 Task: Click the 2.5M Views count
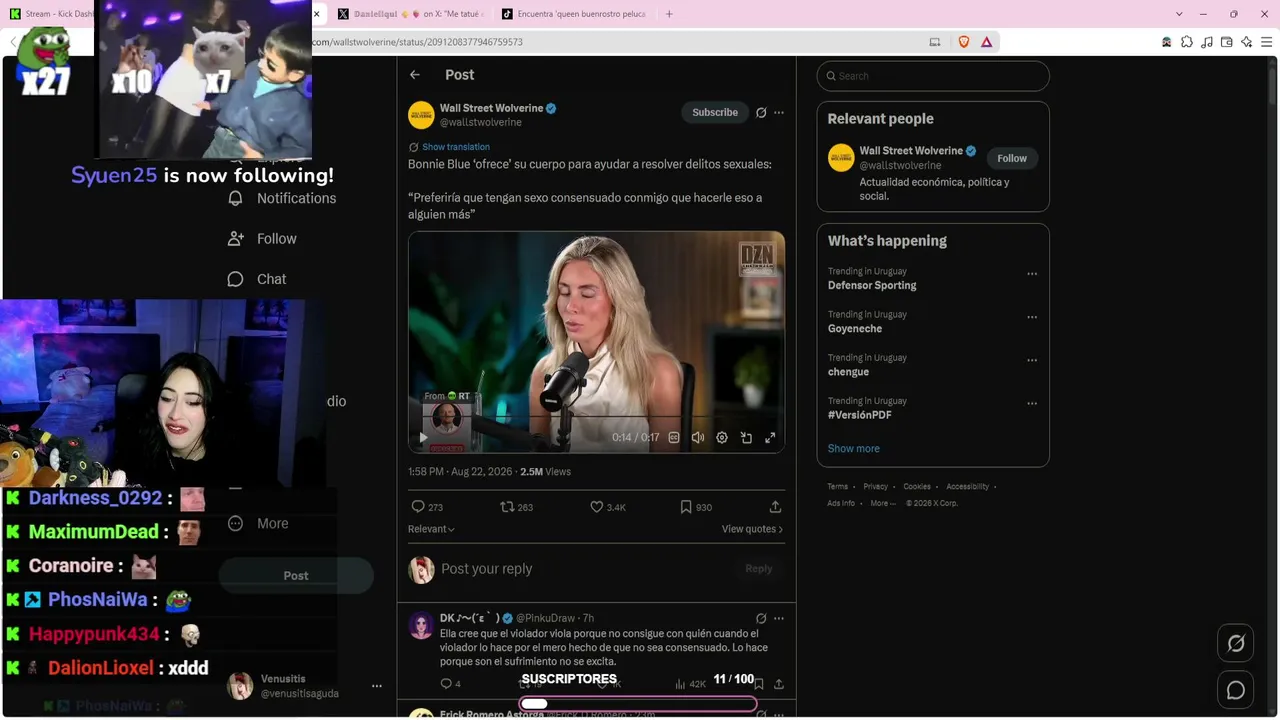(545, 472)
